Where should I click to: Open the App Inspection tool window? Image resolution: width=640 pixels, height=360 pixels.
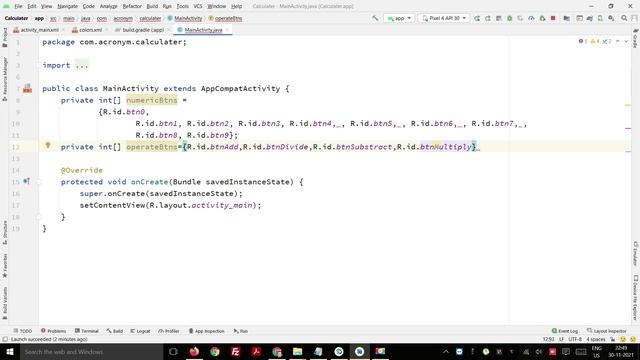click(207, 331)
